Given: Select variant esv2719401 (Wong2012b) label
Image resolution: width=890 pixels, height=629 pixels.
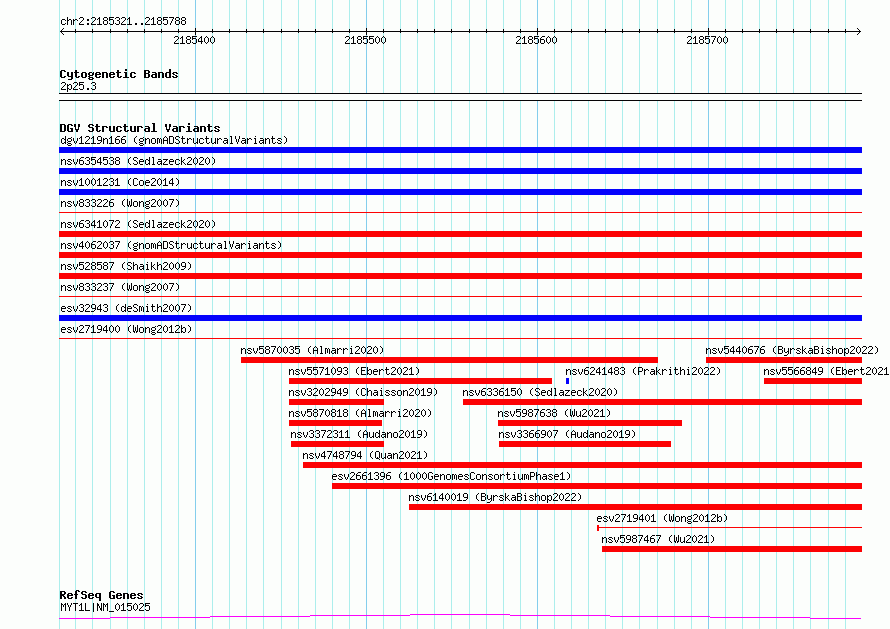Looking at the screenshot, I should [662, 518].
